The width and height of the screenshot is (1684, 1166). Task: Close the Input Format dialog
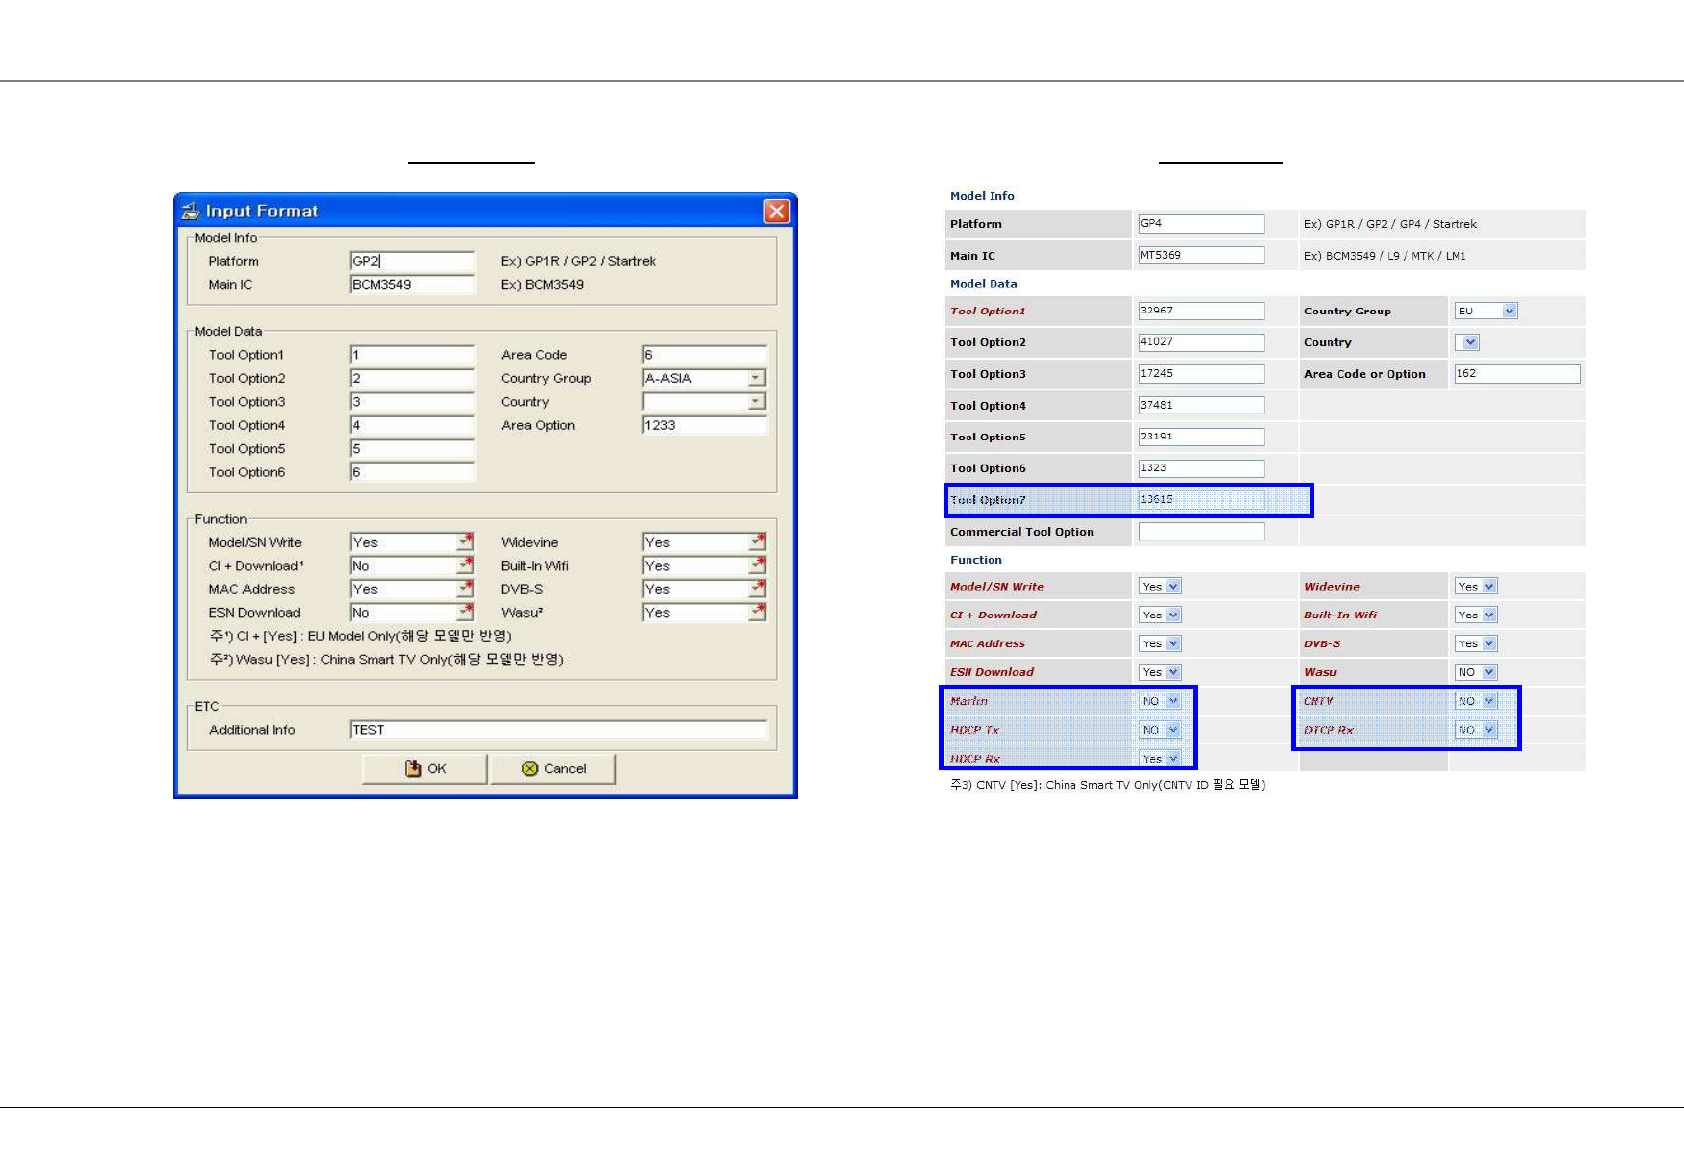coord(776,211)
